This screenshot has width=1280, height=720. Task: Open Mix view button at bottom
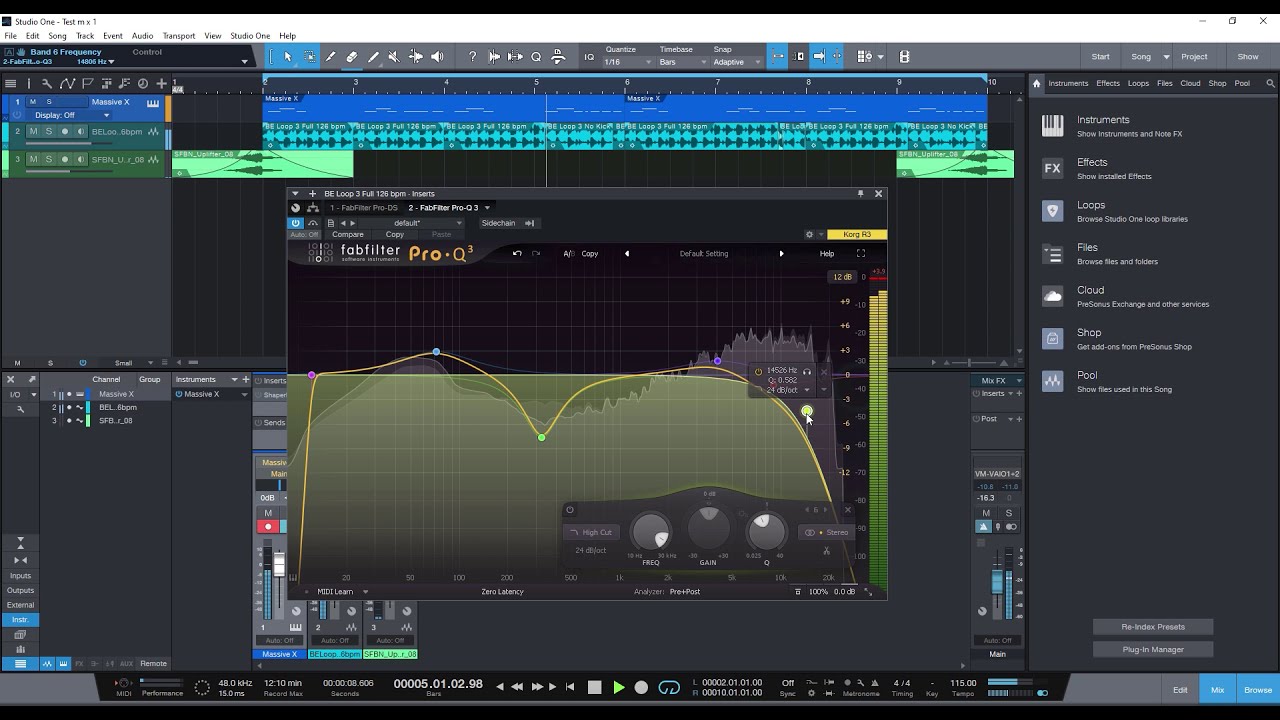pyautogui.click(x=1217, y=690)
